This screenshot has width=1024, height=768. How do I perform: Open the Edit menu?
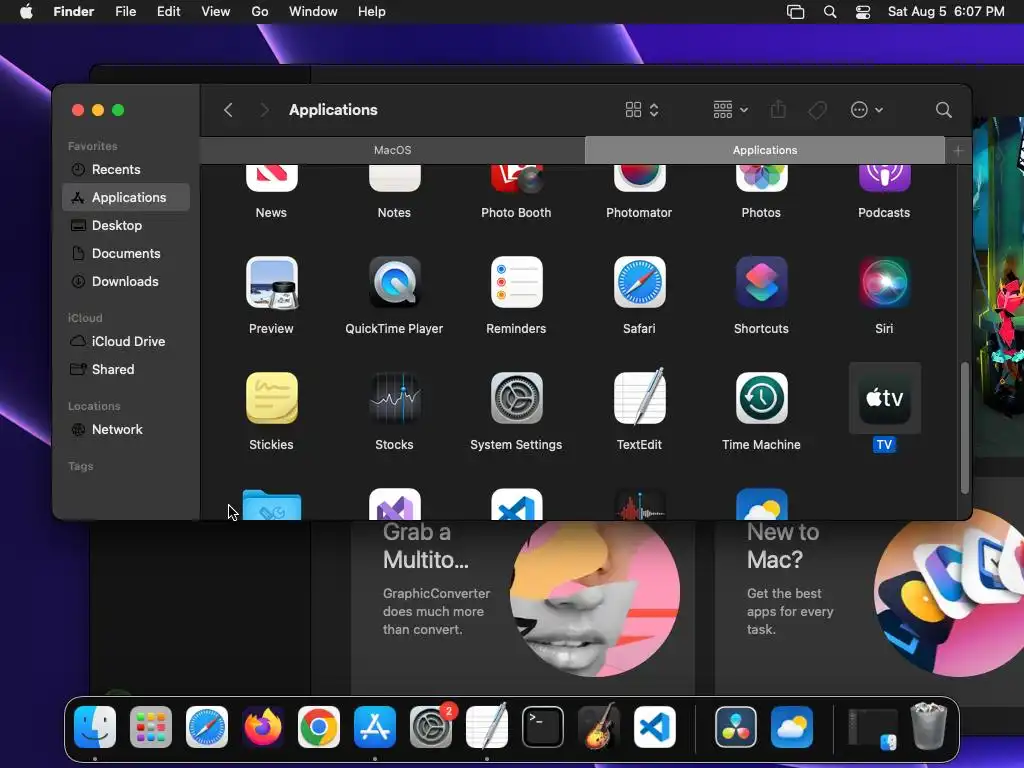pyautogui.click(x=168, y=12)
